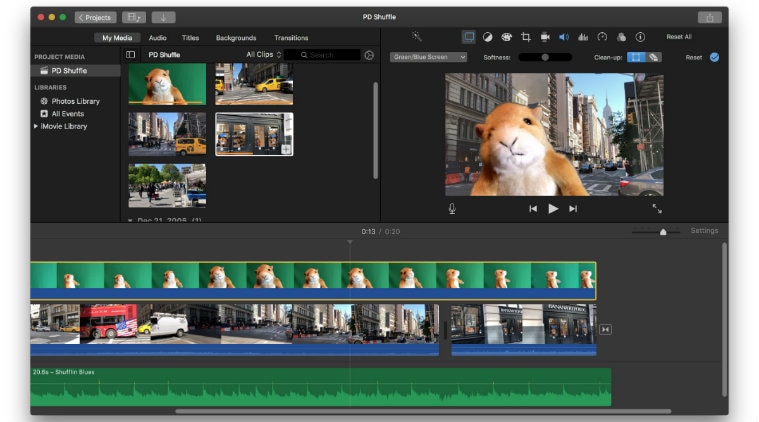759x422 pixels.
Task: Select the Clean-up crop rectangle tool
Action: pyautogui.click(x=636, y=57)
